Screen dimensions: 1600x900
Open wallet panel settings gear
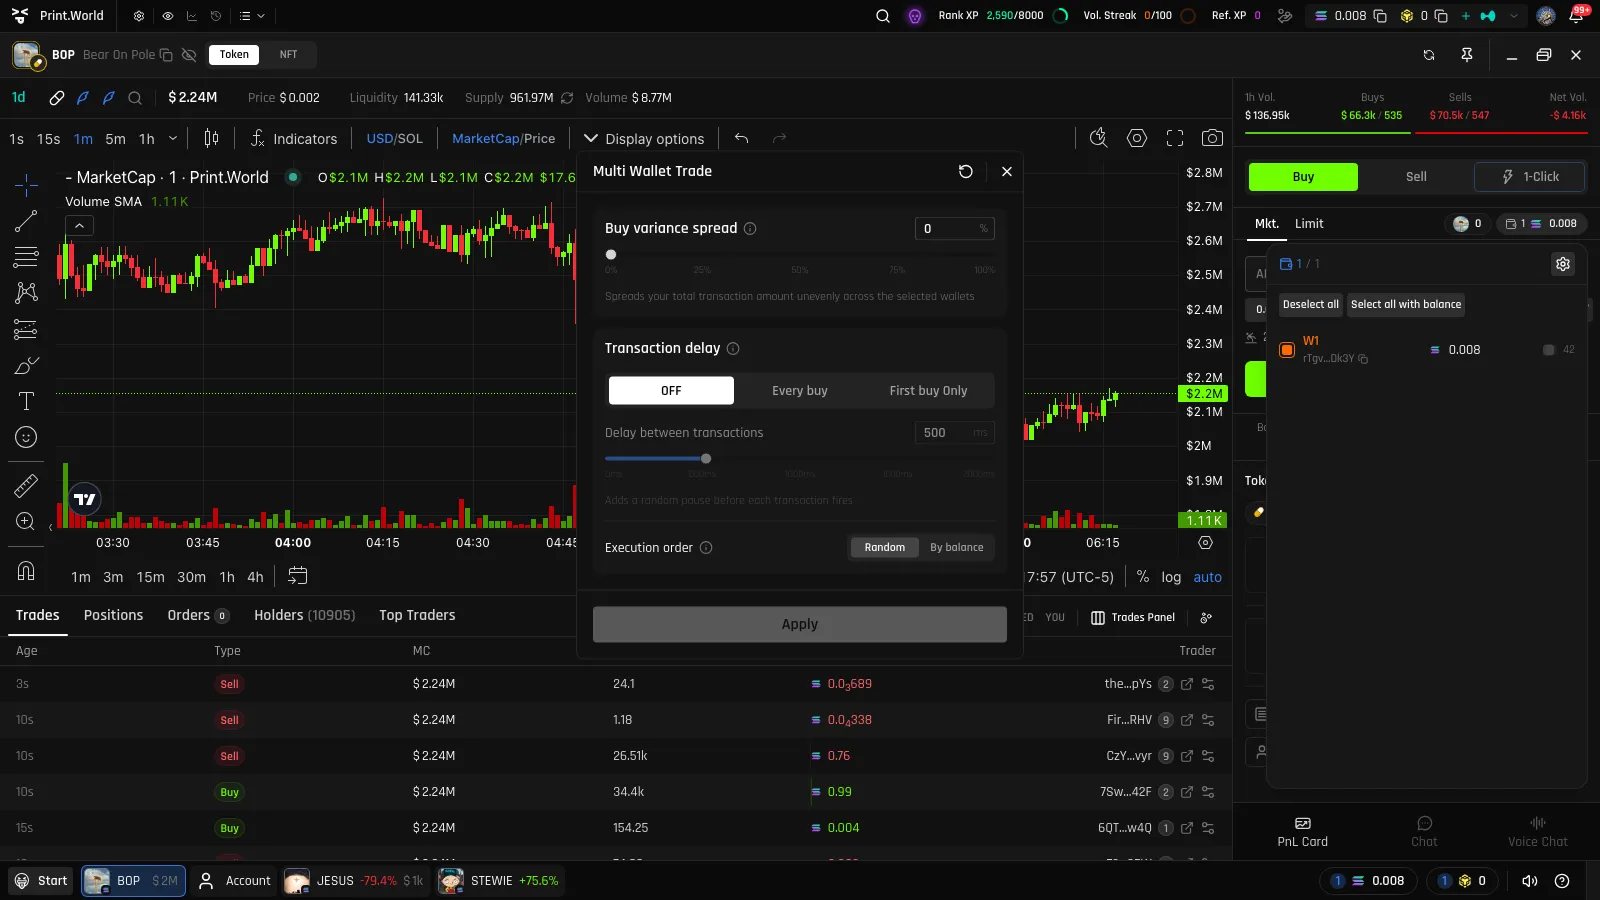tap(1563, 264)
